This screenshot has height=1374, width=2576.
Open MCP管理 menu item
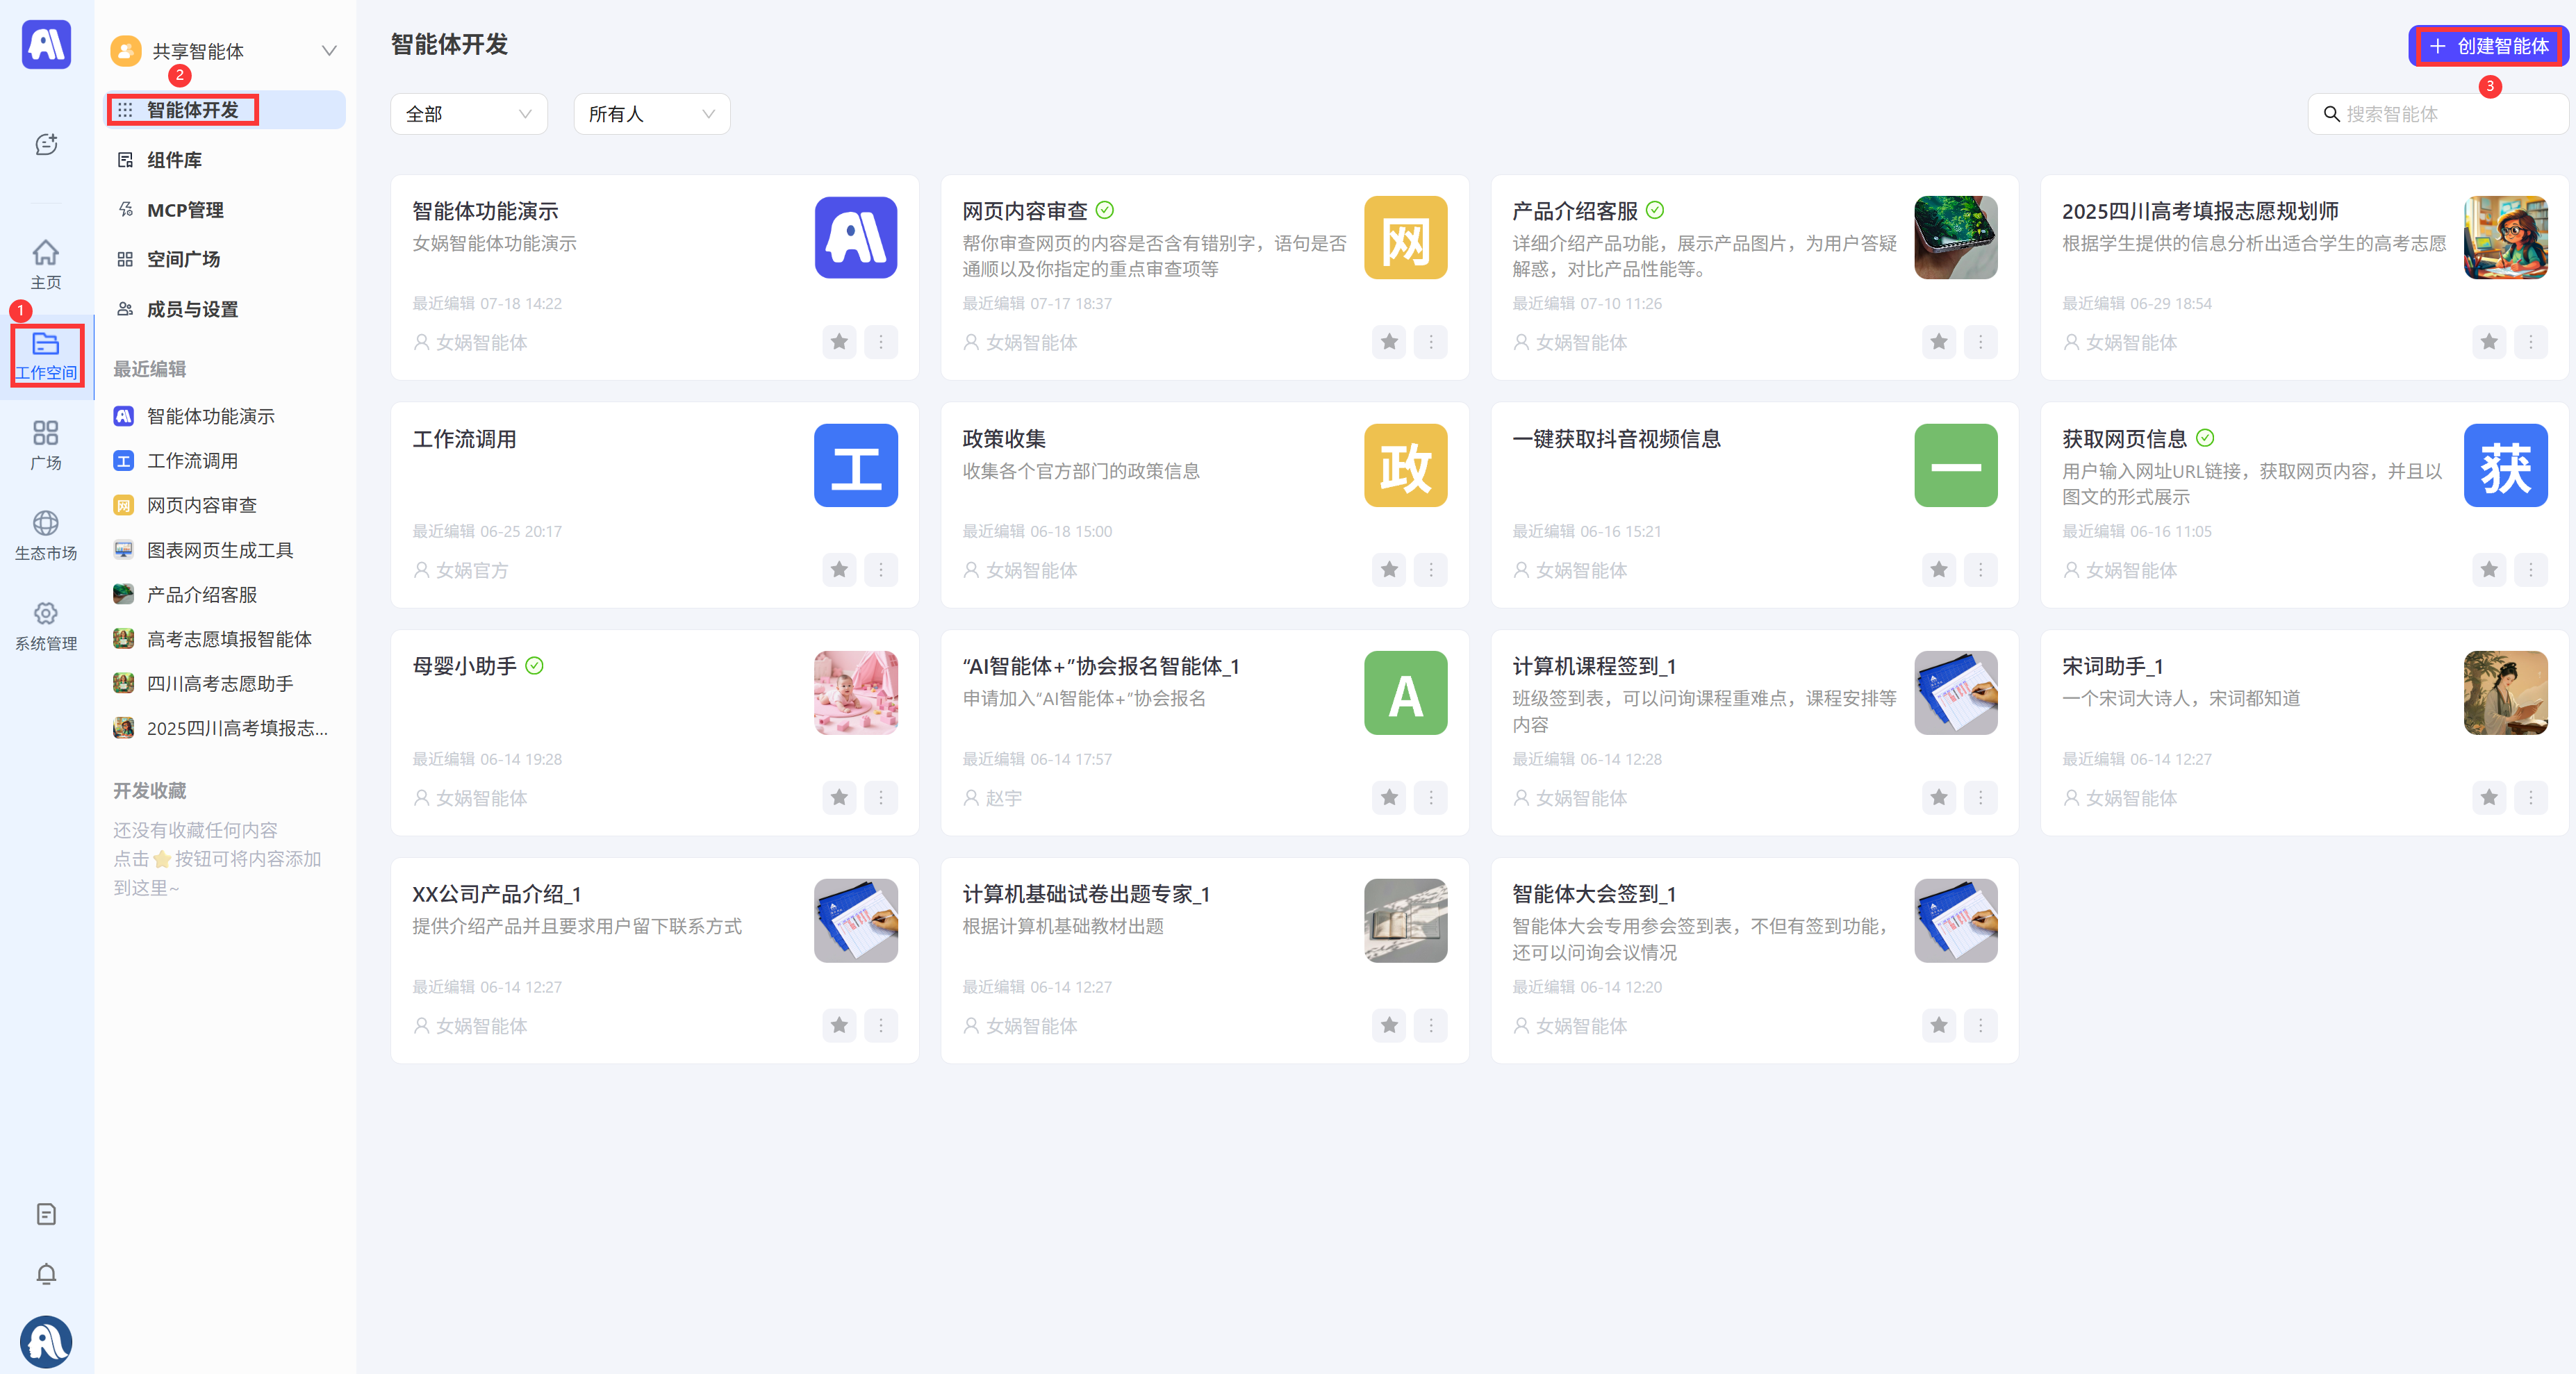click(x=185, y=210)
